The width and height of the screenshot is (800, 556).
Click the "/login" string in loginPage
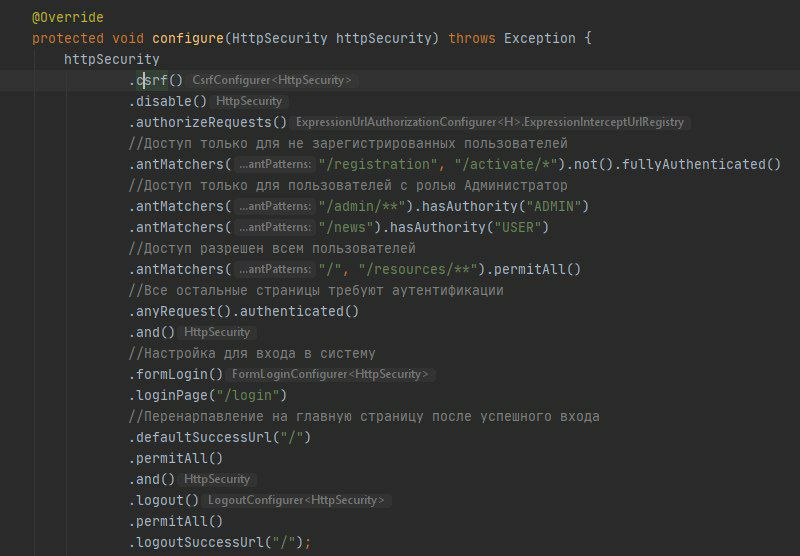[x=248, y=395]
